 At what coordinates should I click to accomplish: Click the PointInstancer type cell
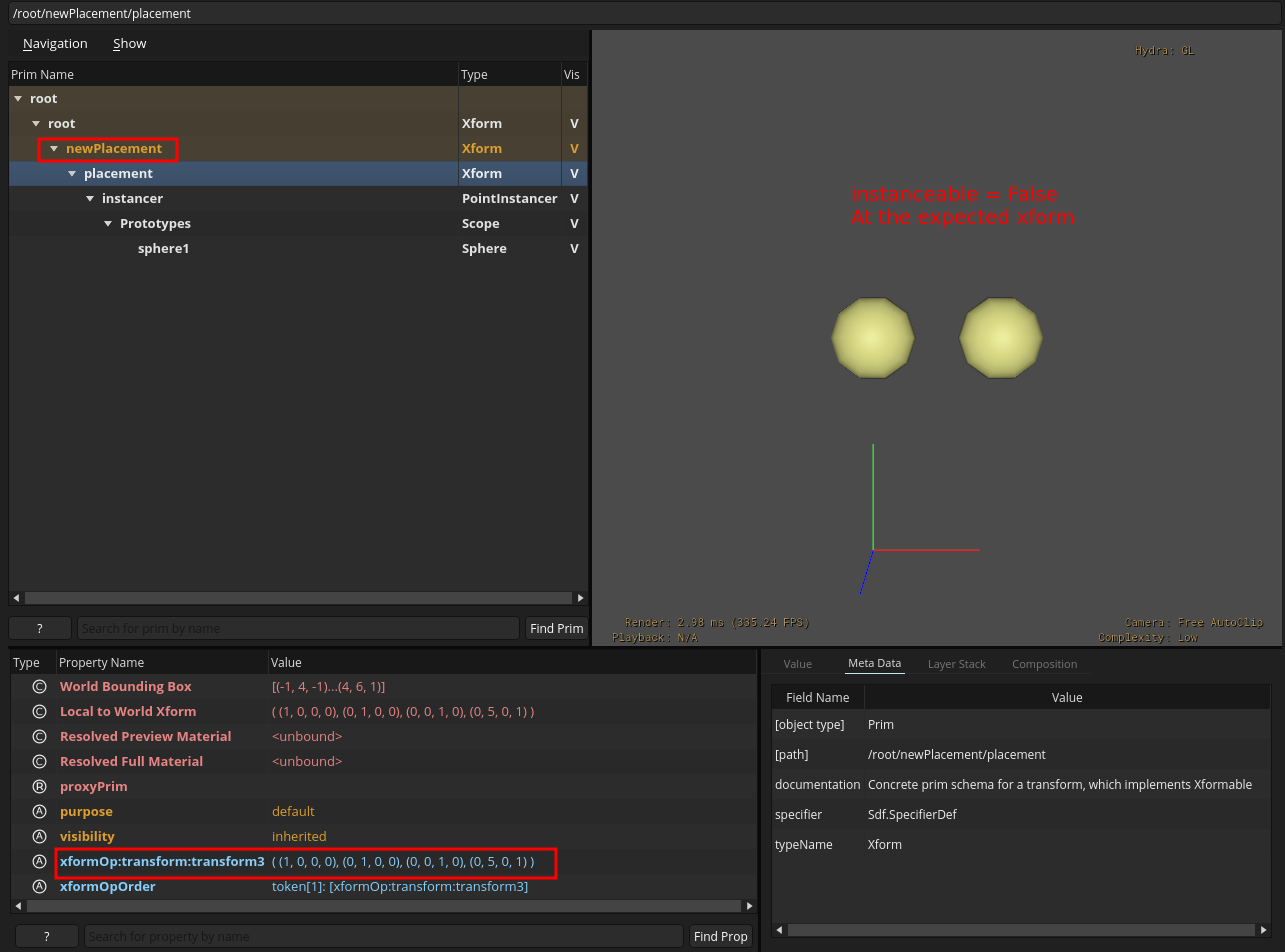[x=510, y=199]
